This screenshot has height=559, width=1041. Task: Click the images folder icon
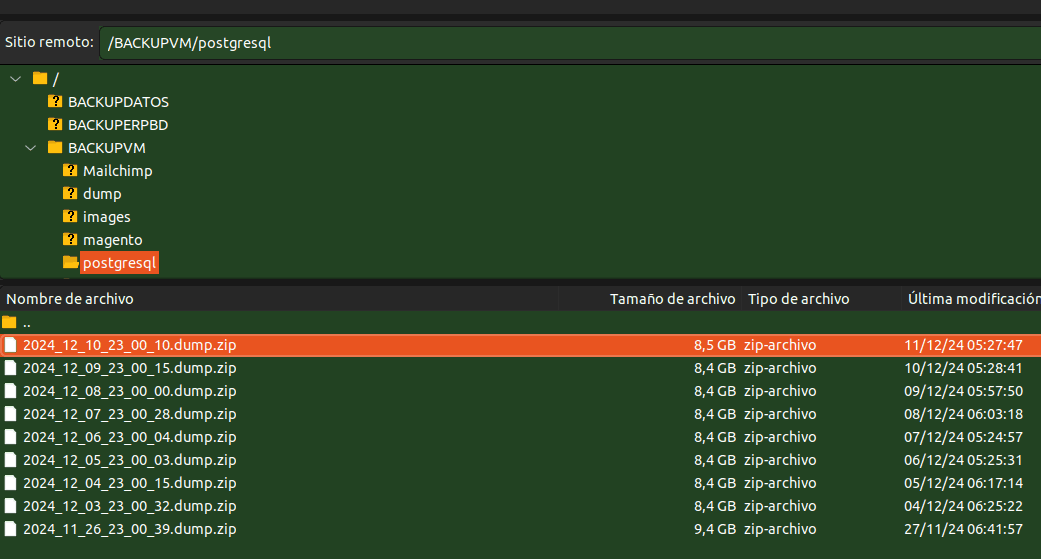tap(70, 217)
